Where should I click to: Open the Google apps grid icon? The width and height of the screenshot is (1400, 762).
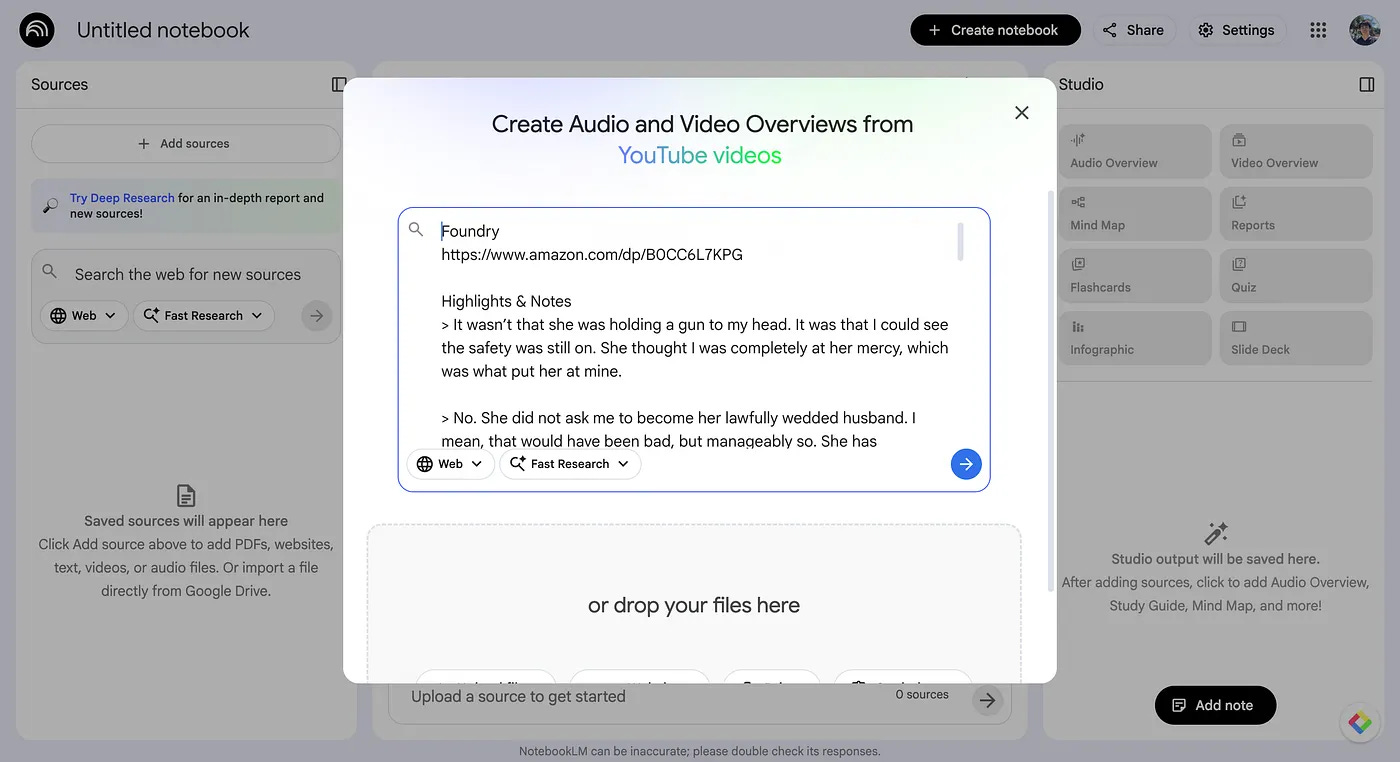pos(1318,30)
